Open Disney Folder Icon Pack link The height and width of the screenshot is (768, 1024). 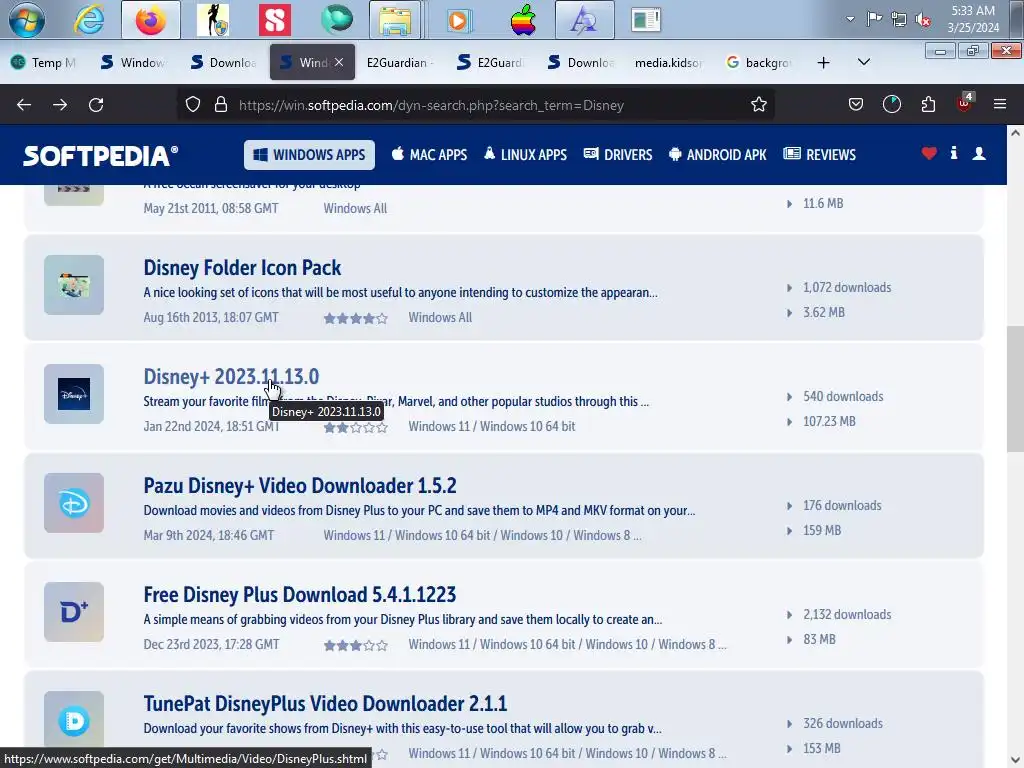[x=242, y=268]
